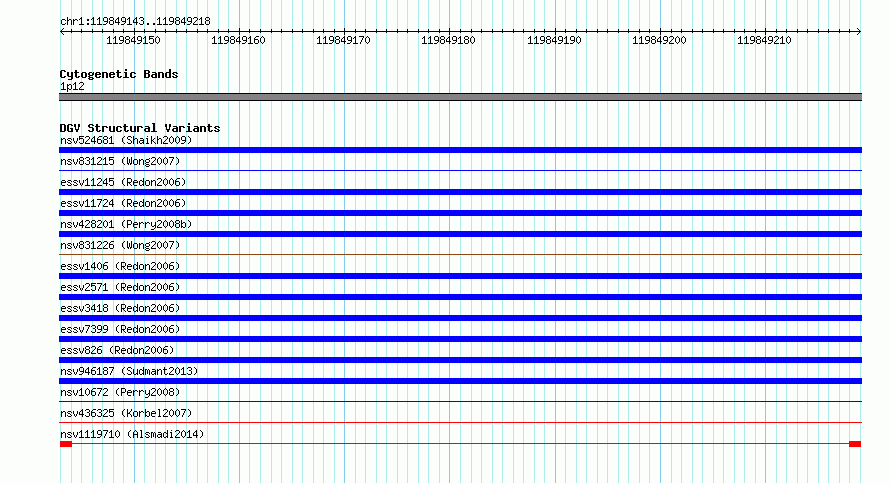
Task: Click left red block of nsv1119710
Action: coord(66,444)
